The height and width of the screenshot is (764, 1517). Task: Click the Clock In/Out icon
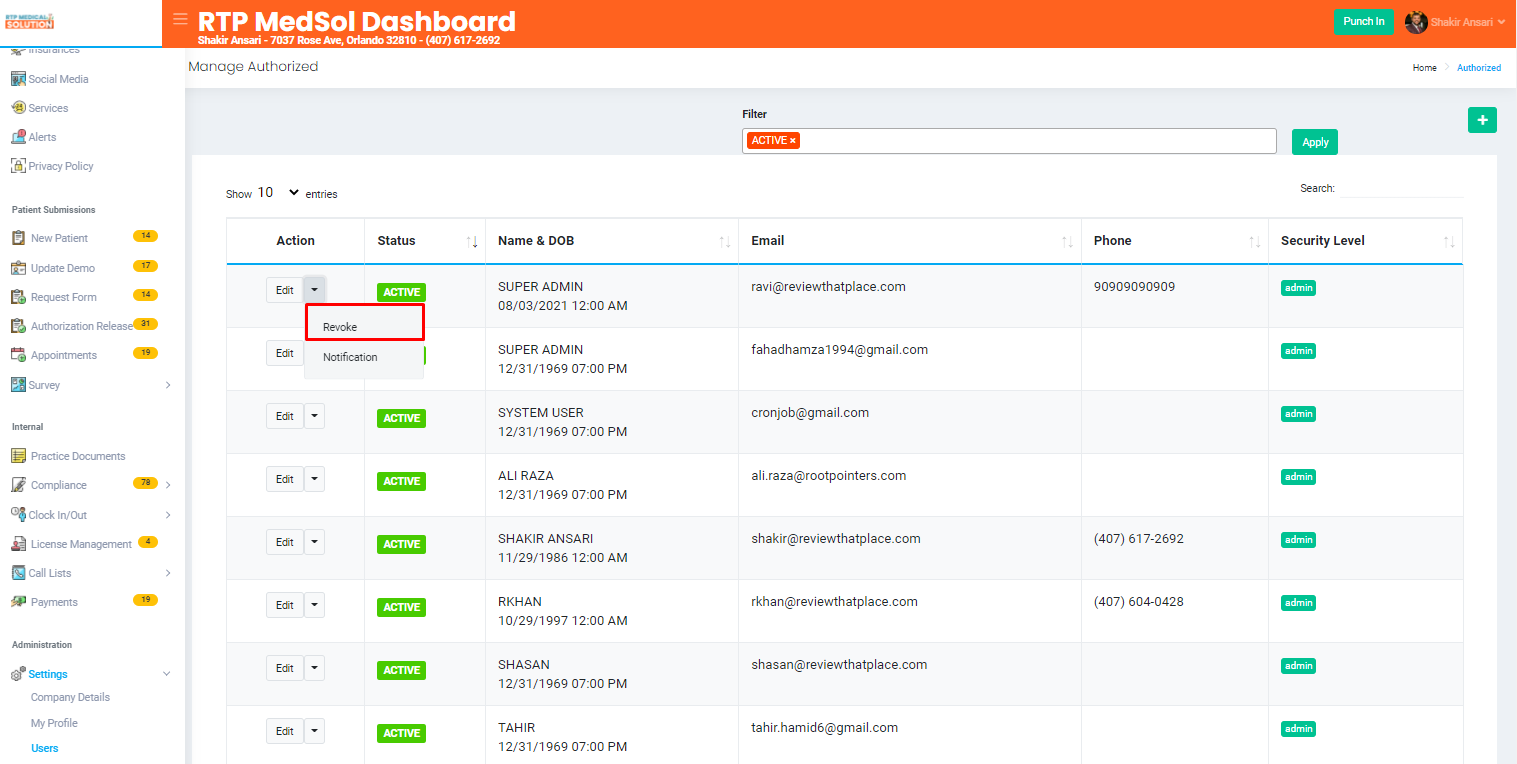18,514
